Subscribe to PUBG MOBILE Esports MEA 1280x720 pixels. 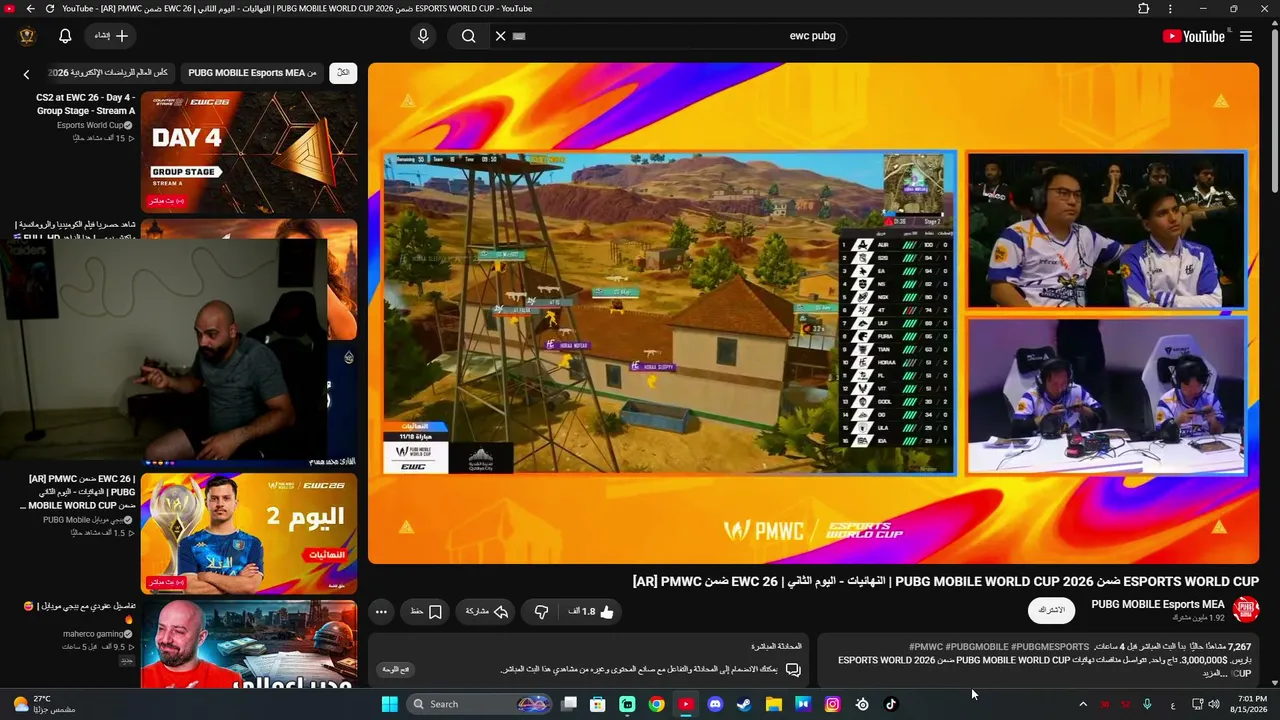tap(1052, 610)
